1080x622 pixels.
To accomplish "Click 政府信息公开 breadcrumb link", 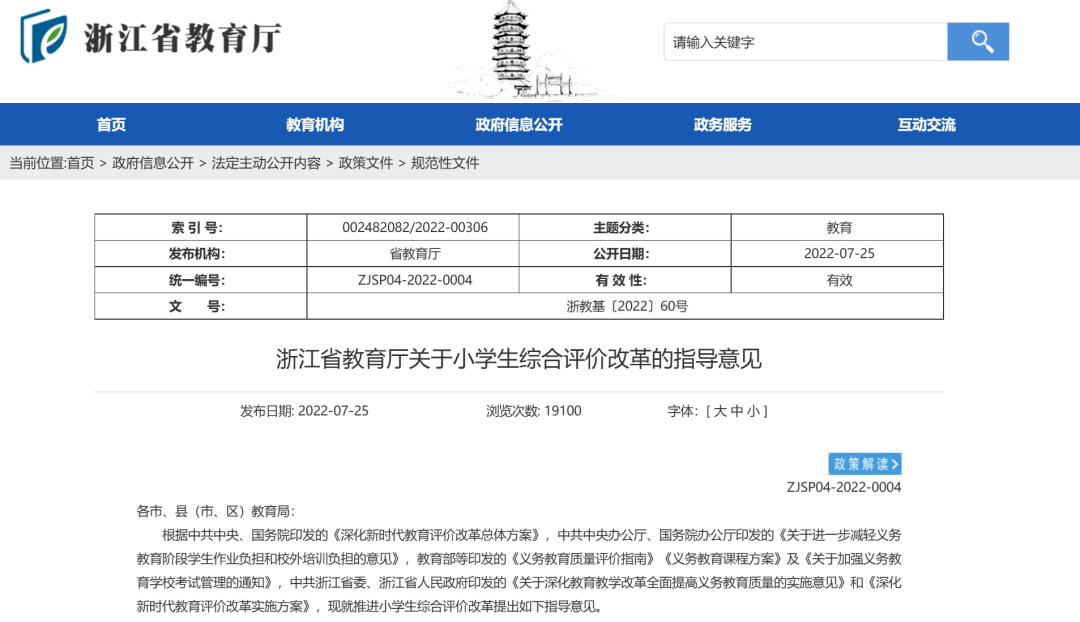I will [153, 163].
